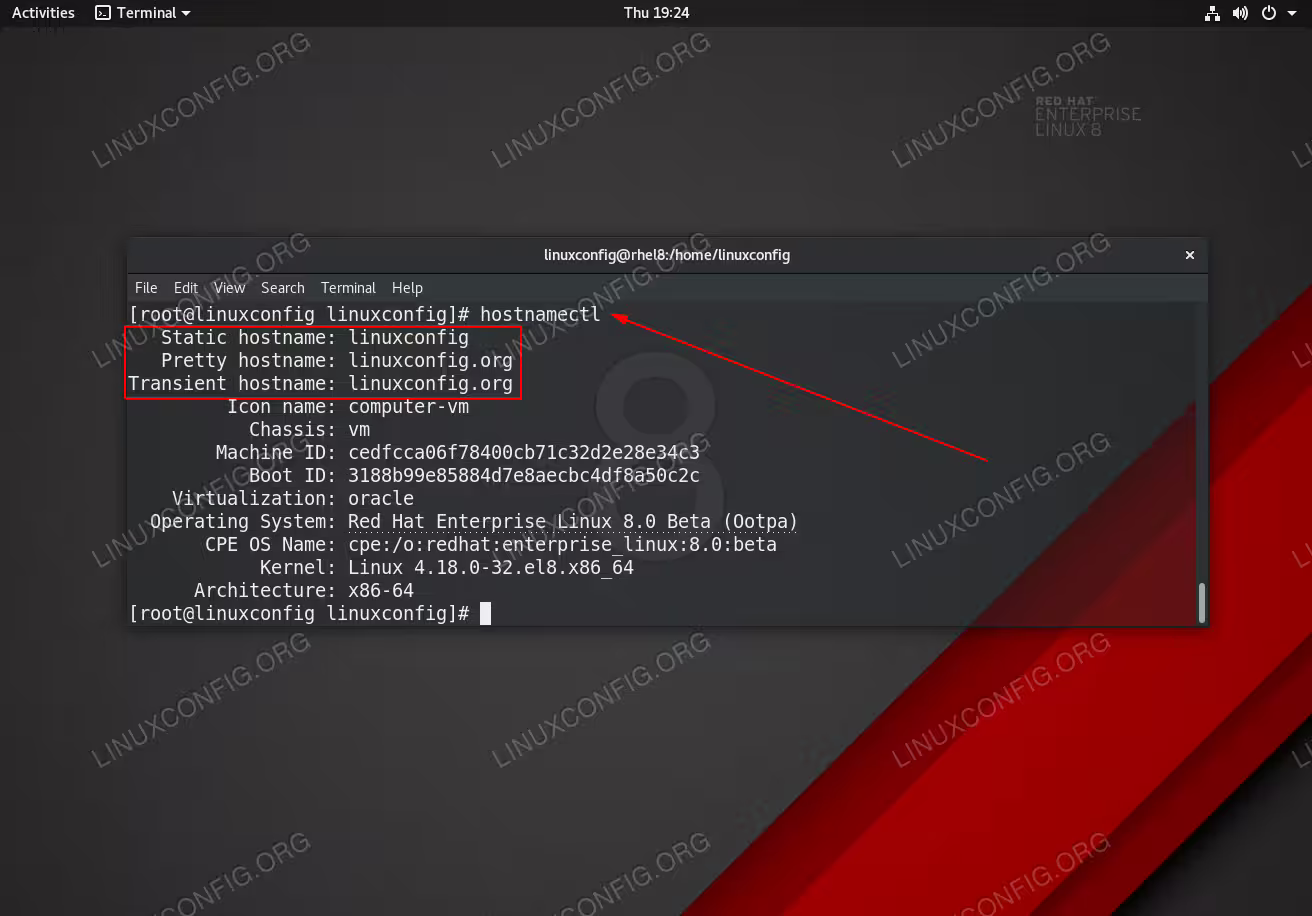Screen dimensions: 1312x916
Task: Click the Machine ID value cedfcca06f78400cb71c32d2e28e34c3
Action: tap(524, 452)
